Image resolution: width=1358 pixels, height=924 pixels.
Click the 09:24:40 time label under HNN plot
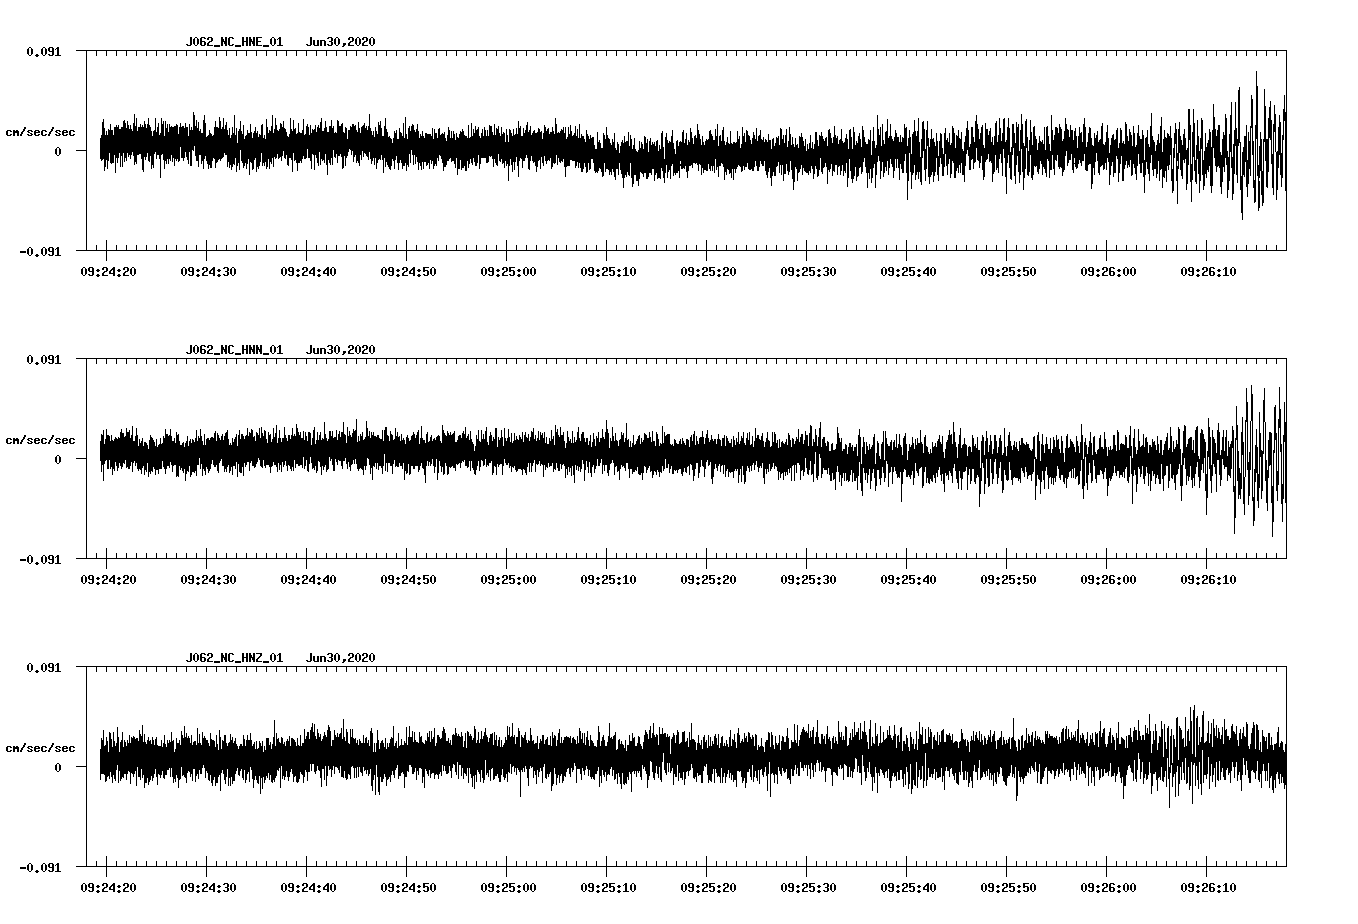click(x=308, y=579)
